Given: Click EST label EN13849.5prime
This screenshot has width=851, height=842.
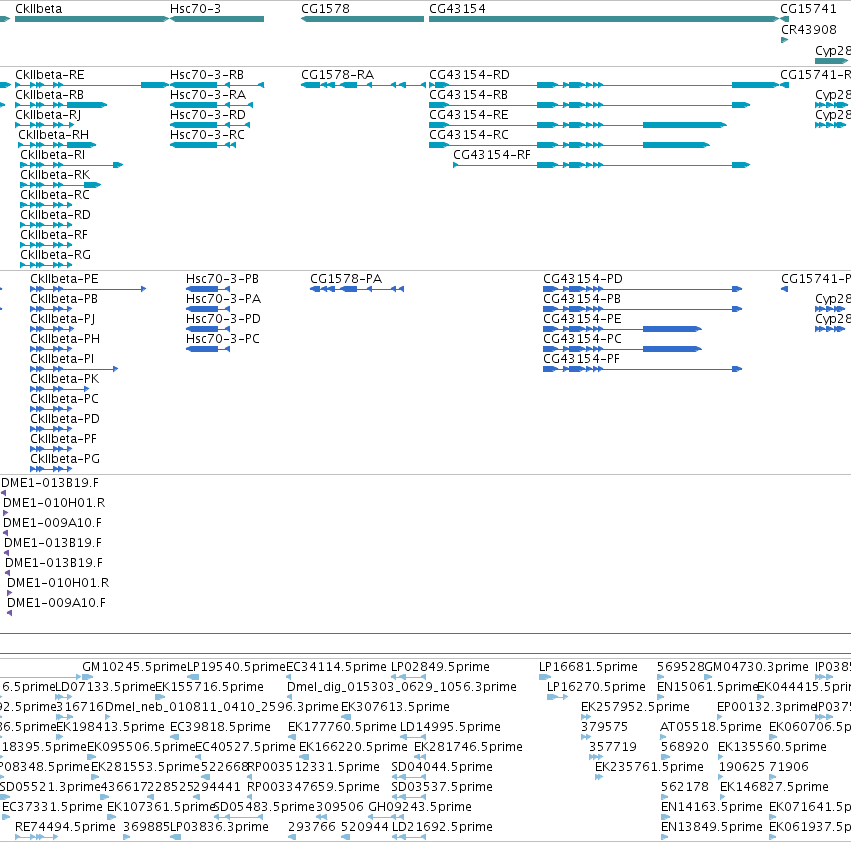Looking at the screenshot, I should click(712, 827).
